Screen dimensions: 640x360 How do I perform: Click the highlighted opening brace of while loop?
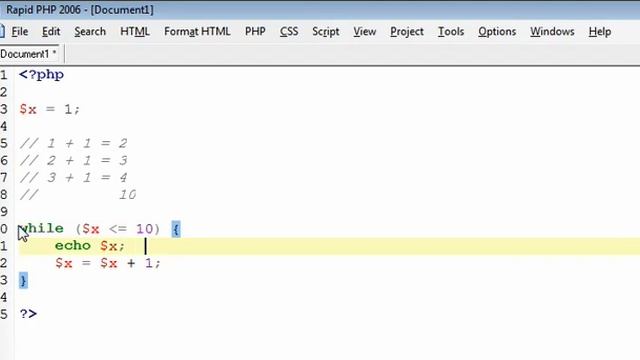click(176, 229)
